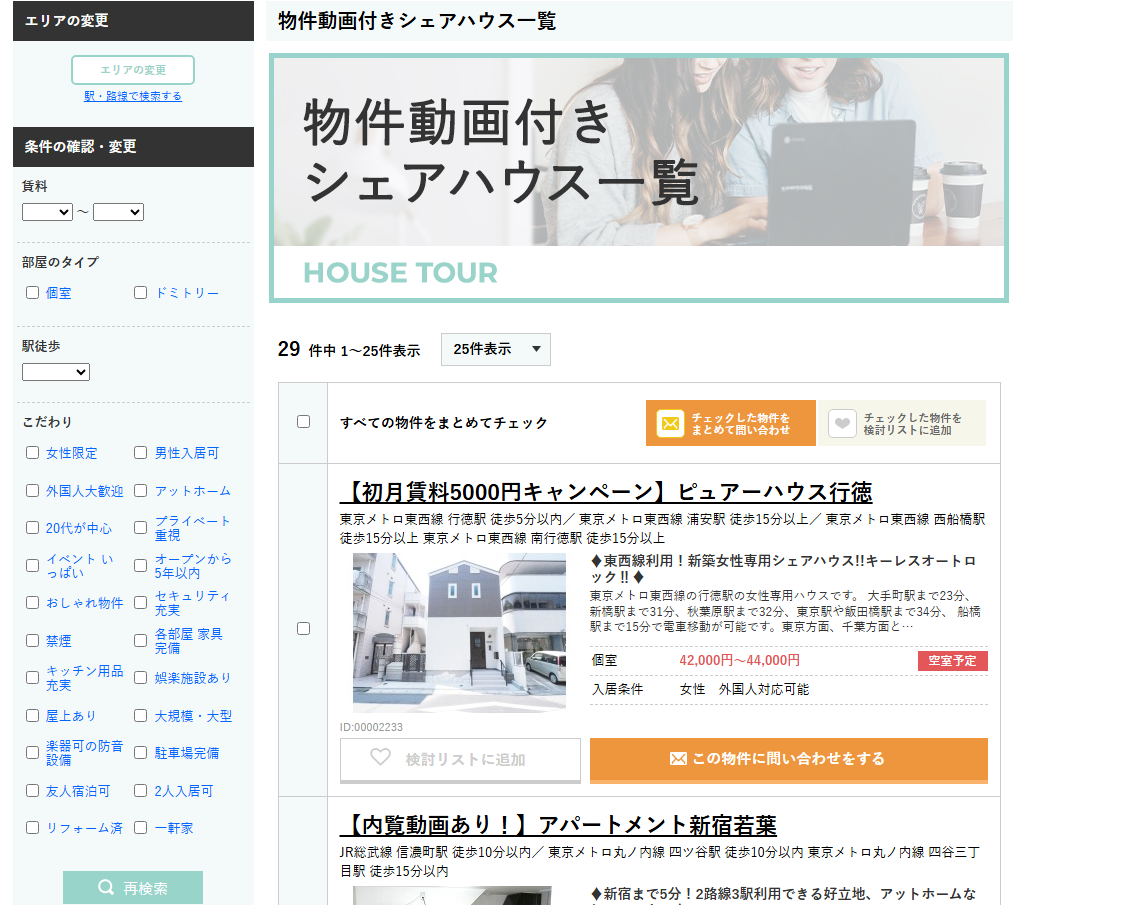The width and height of the screenshot is (1145, 905).
Task: Select the checkbox next to ピュアーハウス行徳 listing
Action: 302,629
